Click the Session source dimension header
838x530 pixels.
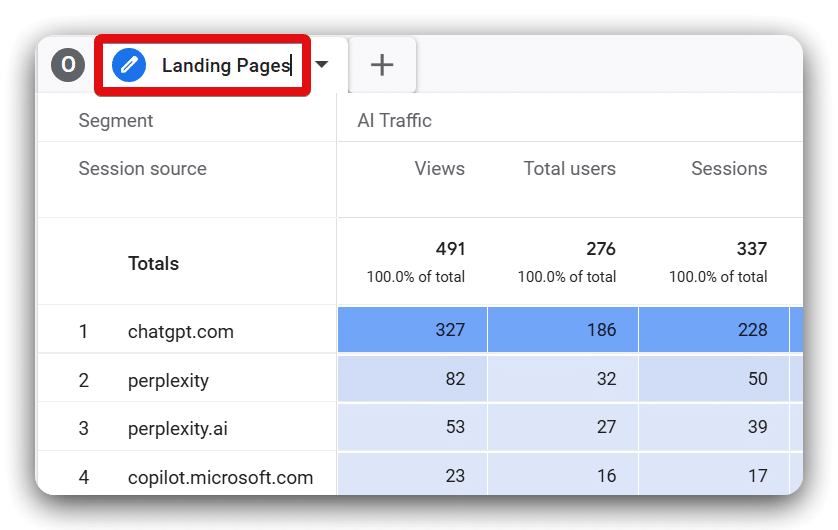coord(143,169)
